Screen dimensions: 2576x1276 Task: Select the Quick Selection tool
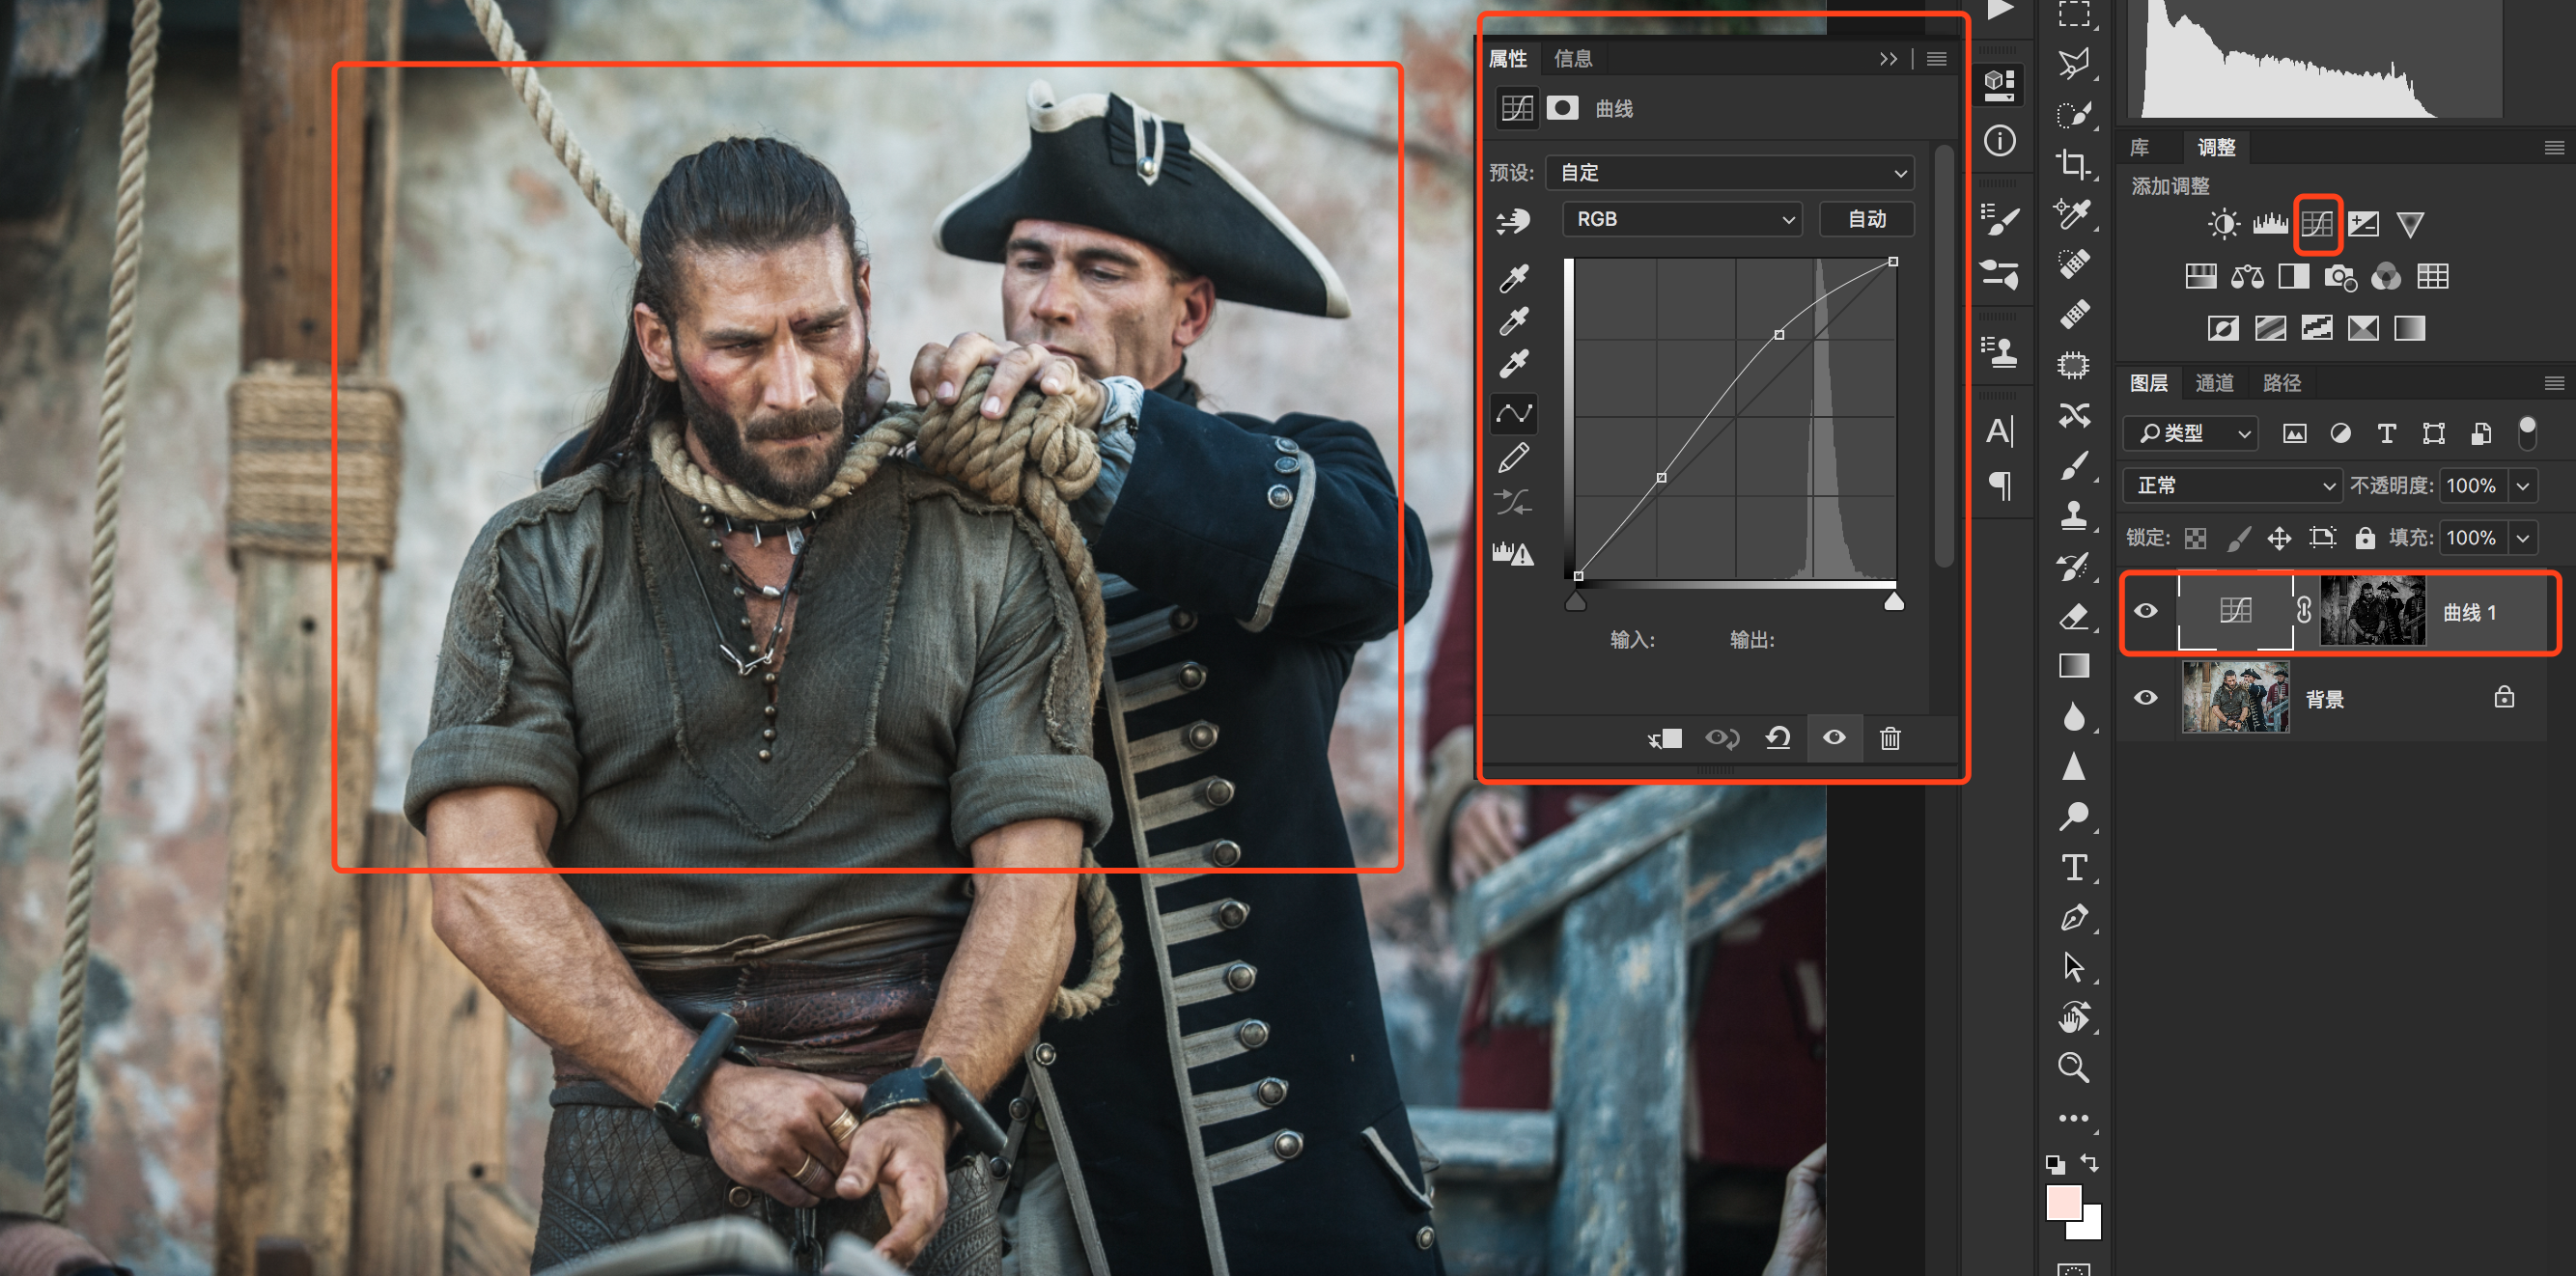pyautogui.click(x=2073, y=113)
